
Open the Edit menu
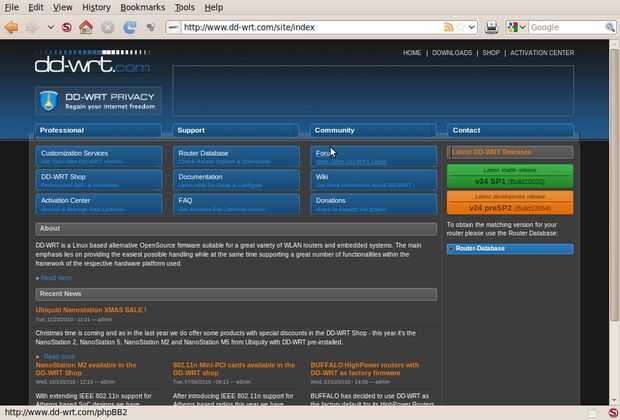[36, 8]
